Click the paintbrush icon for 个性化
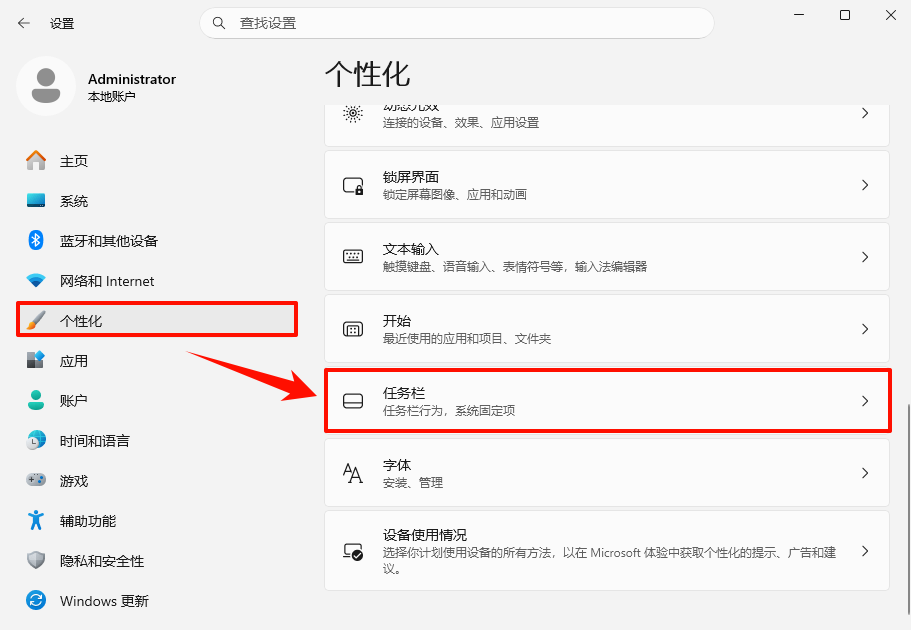Viewport: 911px width, 630px height. tap(36, 320)
